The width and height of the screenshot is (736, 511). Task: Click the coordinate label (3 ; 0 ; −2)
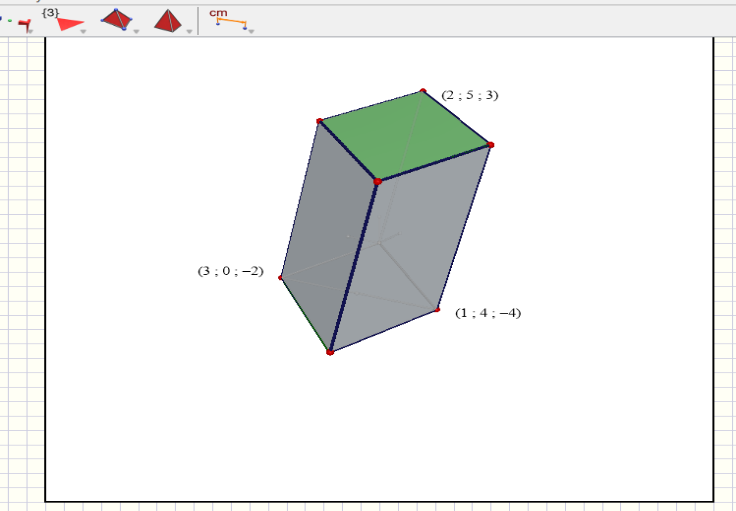tap(230, 271)
